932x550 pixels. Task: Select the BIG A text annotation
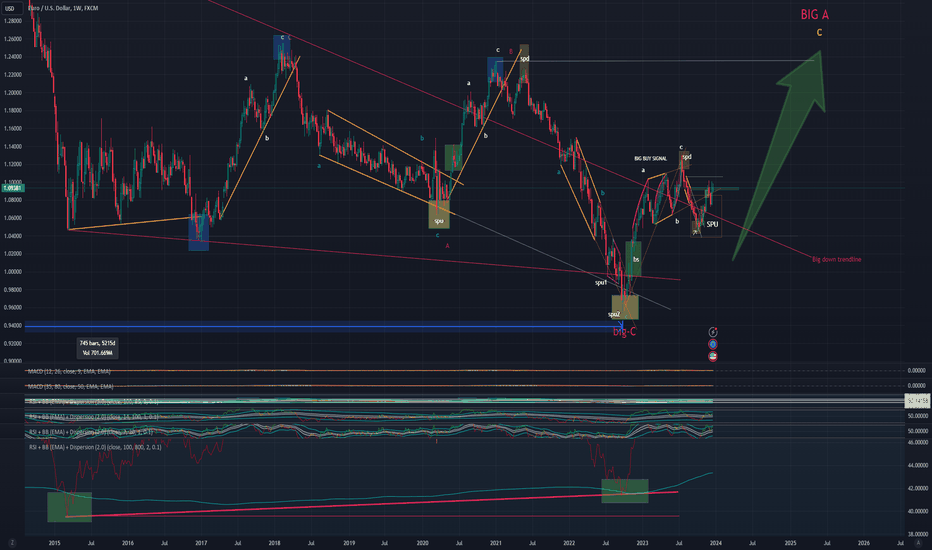point(814,15)
